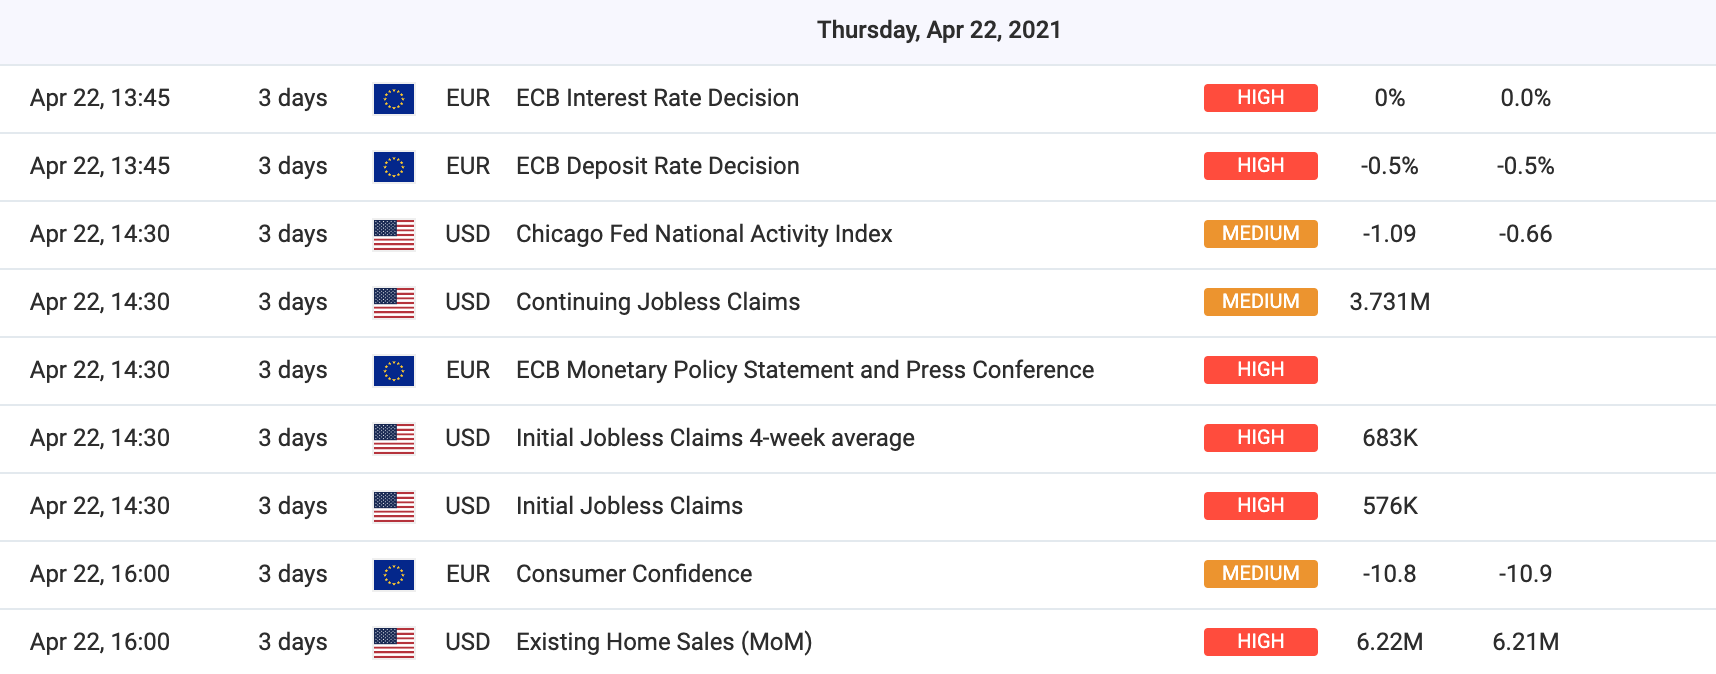Select the Existing Home Sales (MoM) event
Screen dimensions: 1716x674
(664, 642)
